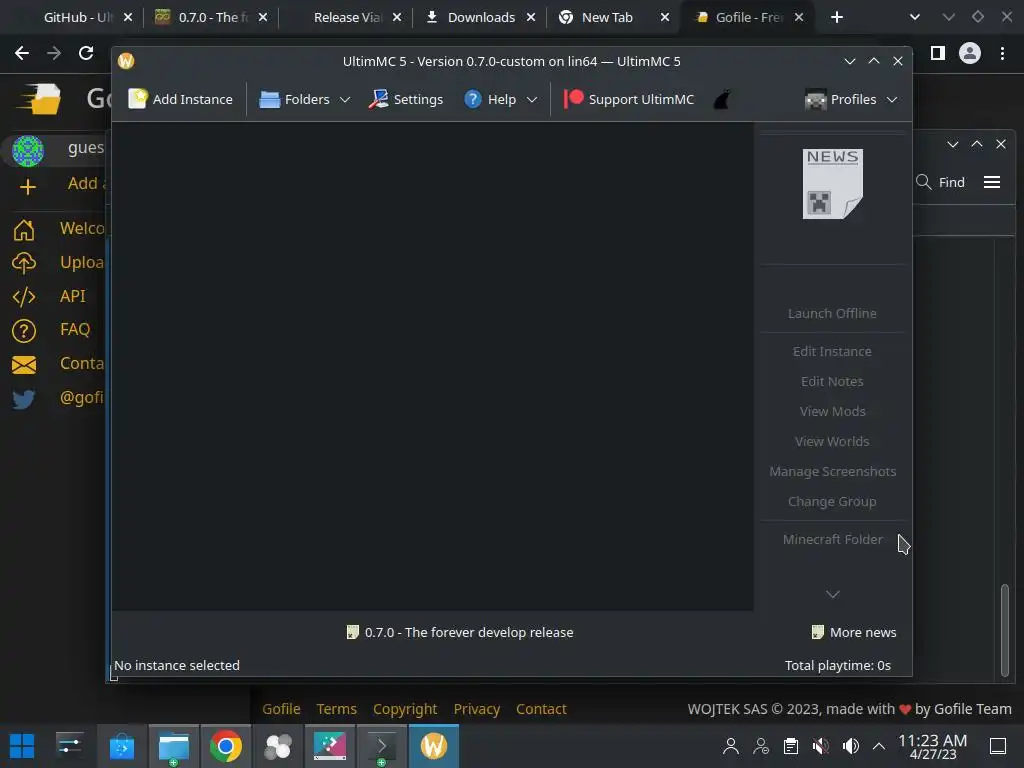Screen dimensions: 1024x768
Task: Click the black cat icon in toolbar
Action: click(722, 99)
